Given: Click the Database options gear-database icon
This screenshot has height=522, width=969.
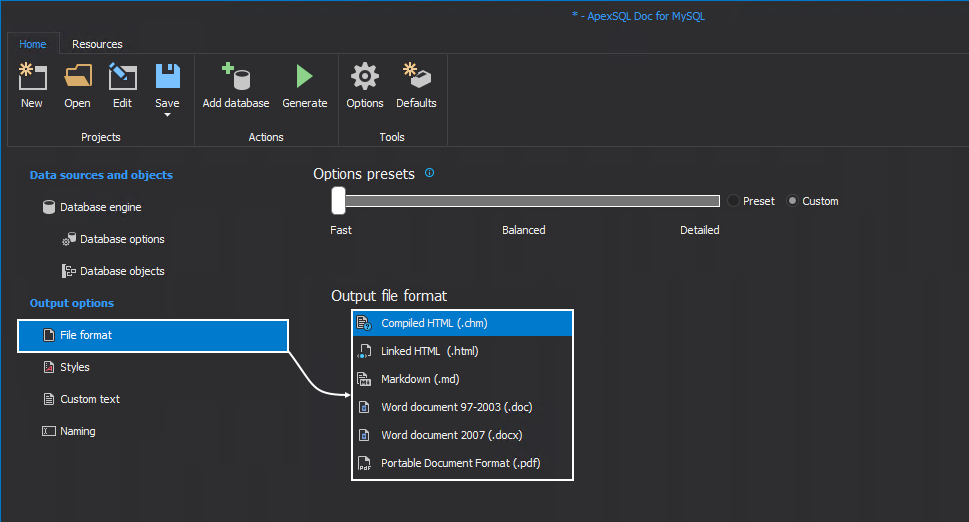Looking at the screenshot, I should [x=69, y=239].
